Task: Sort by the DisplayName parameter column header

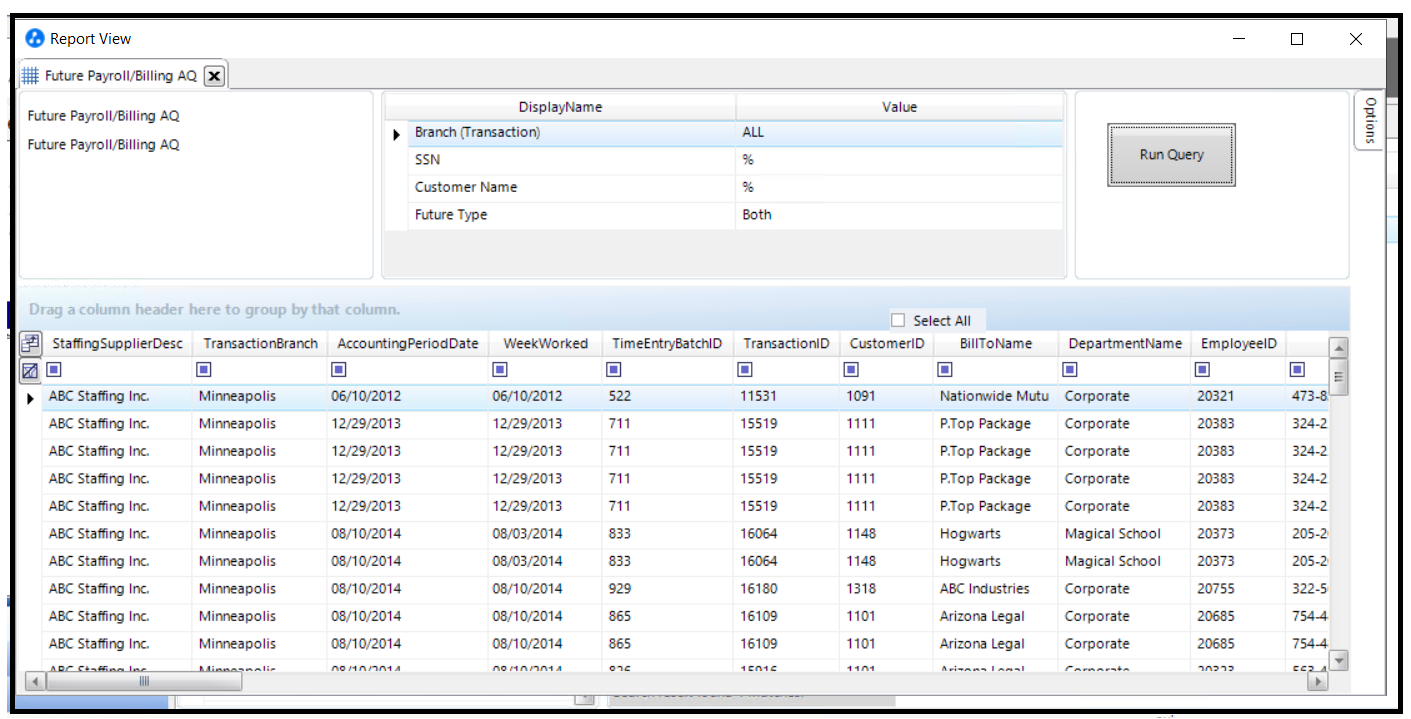Action: [560, 107]
